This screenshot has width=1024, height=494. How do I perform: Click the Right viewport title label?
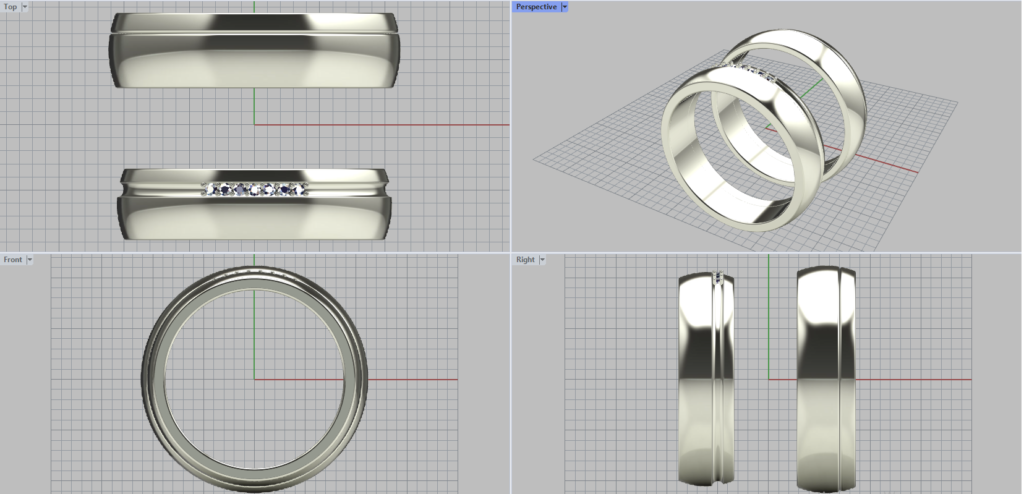[525, 259]
